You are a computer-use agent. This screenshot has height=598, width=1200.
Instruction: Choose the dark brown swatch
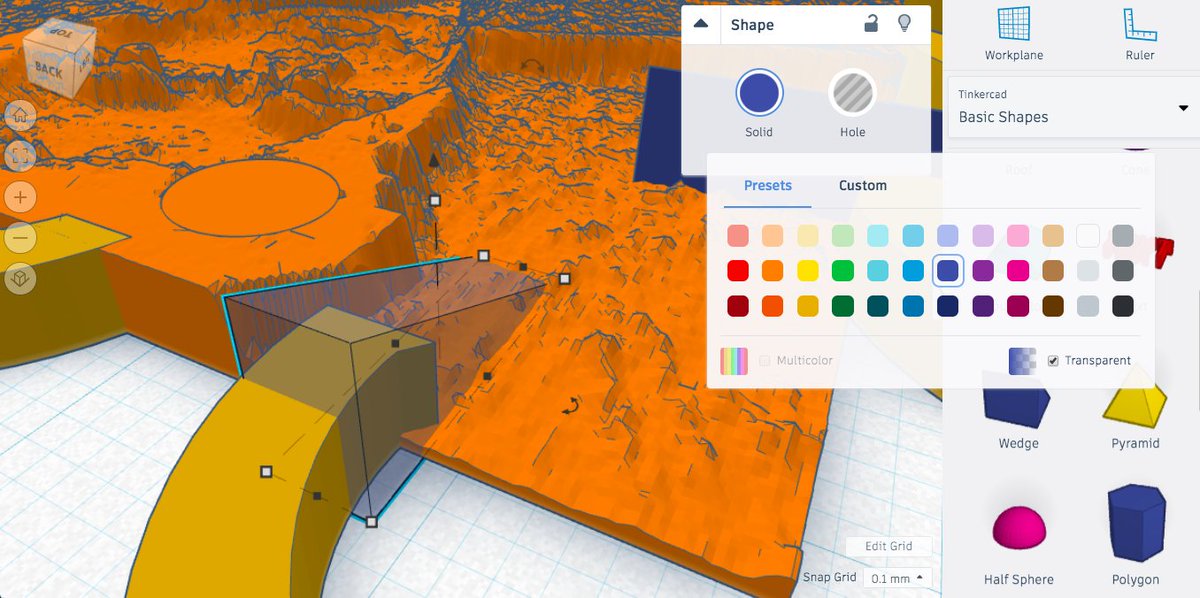click(x=1053, y=306)
